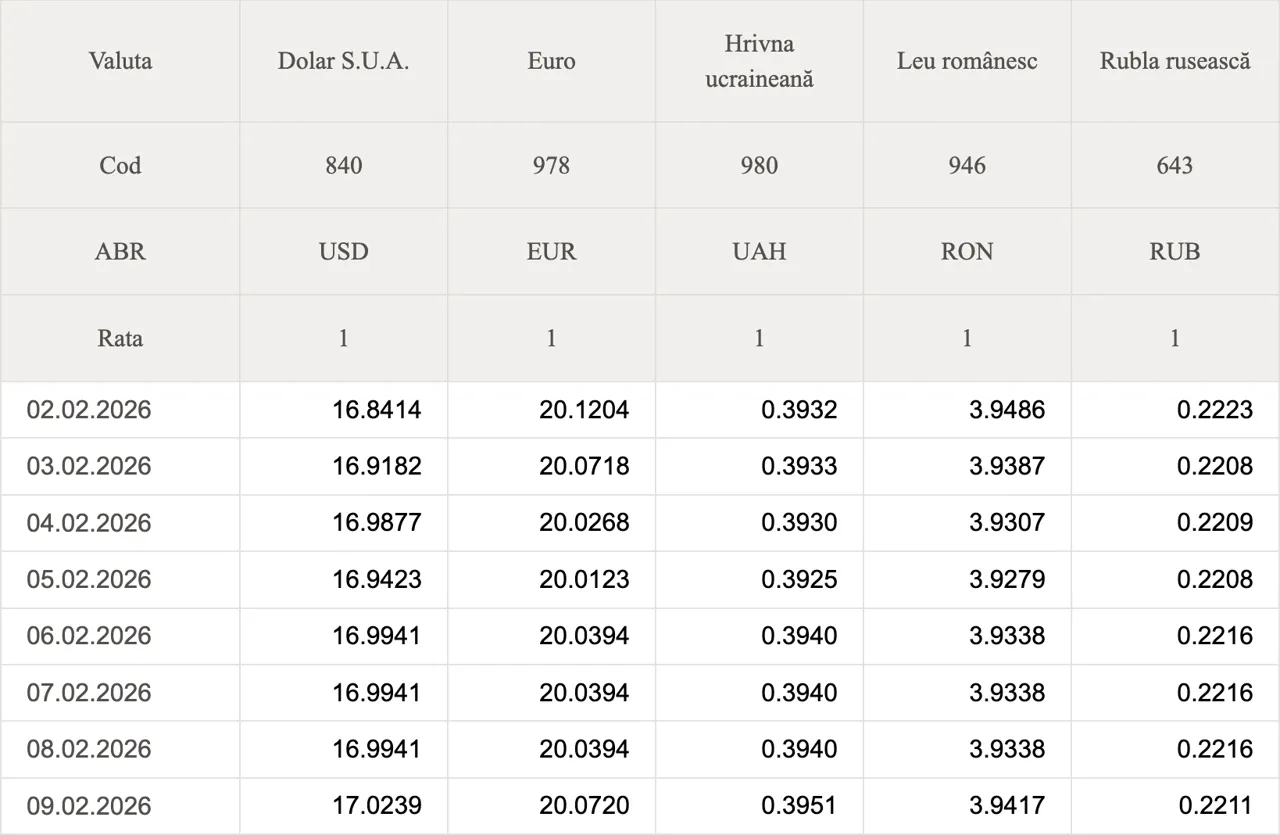The image size is (1280, 835).
Task: Select the code 980 cell
Action: [759, 165]
